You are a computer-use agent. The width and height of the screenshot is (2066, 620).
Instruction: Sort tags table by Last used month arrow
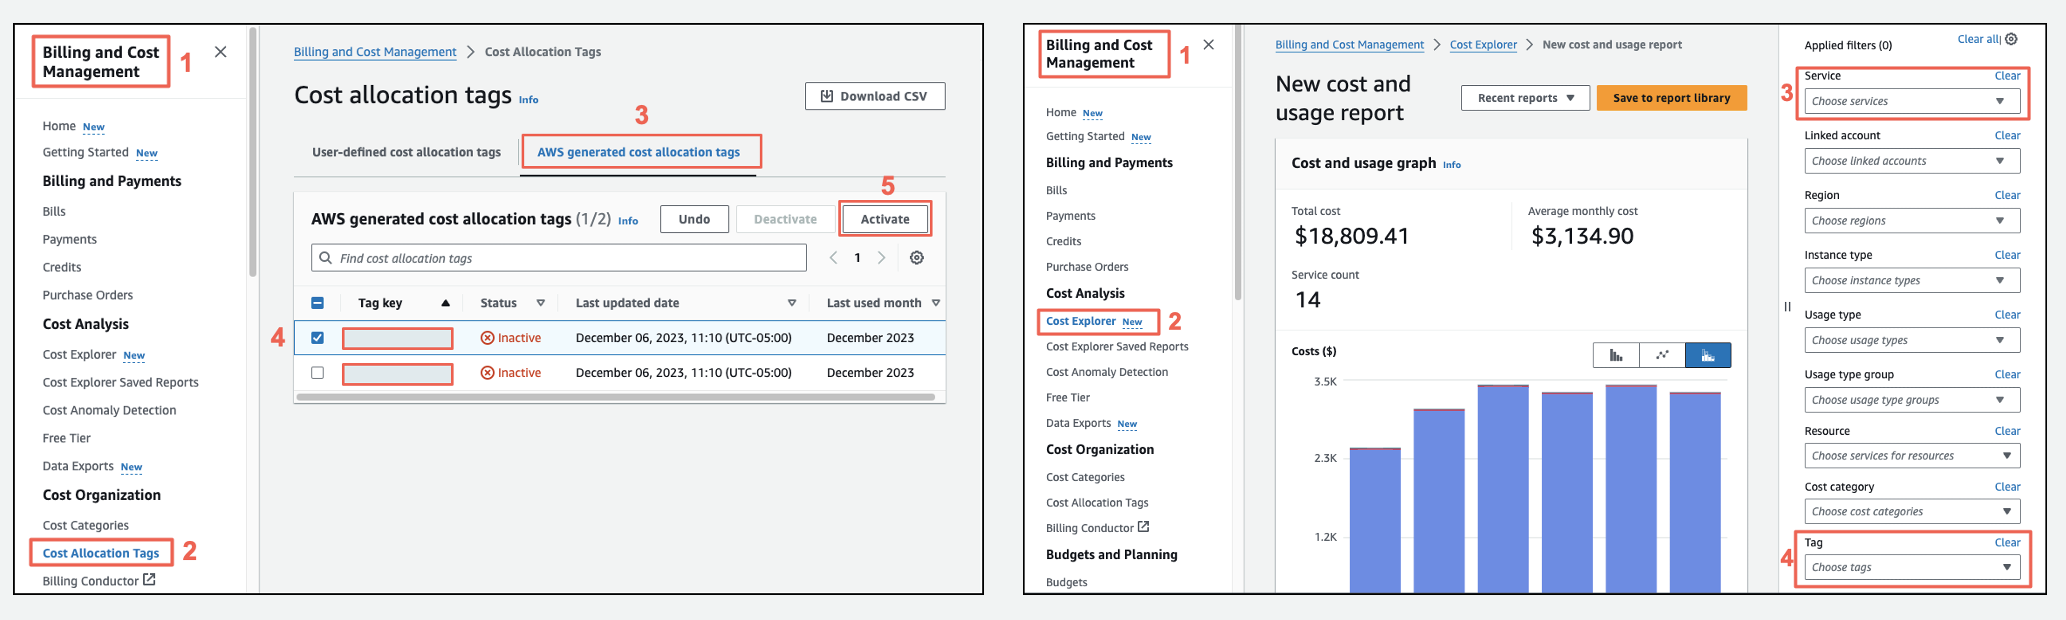pos(936,303)
